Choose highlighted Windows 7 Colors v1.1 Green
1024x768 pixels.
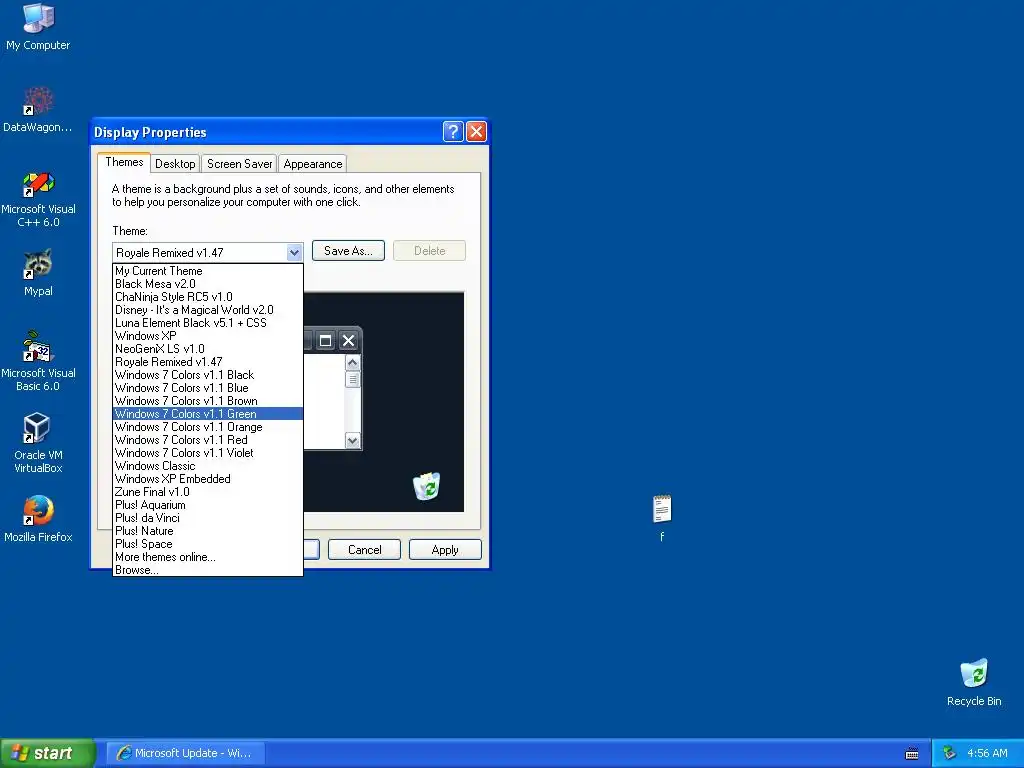208,414
